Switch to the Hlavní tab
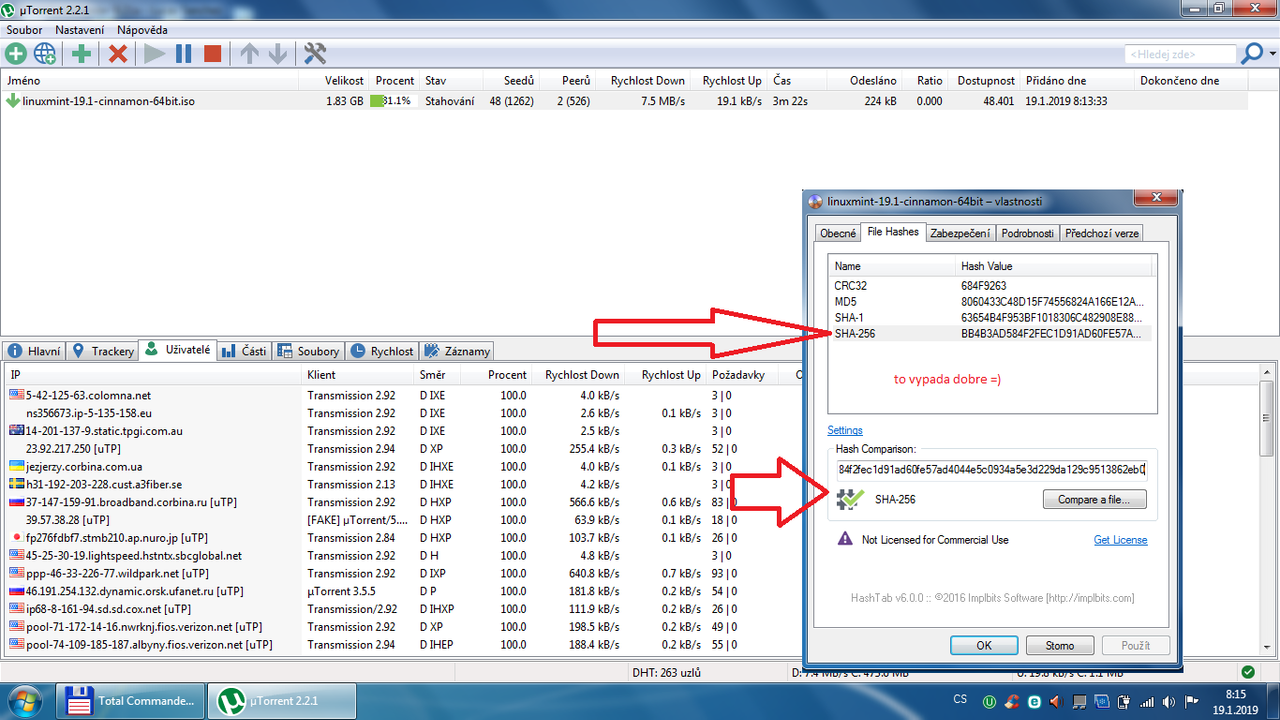Viewport: 1280px width, 720px height. click(35, 351)
